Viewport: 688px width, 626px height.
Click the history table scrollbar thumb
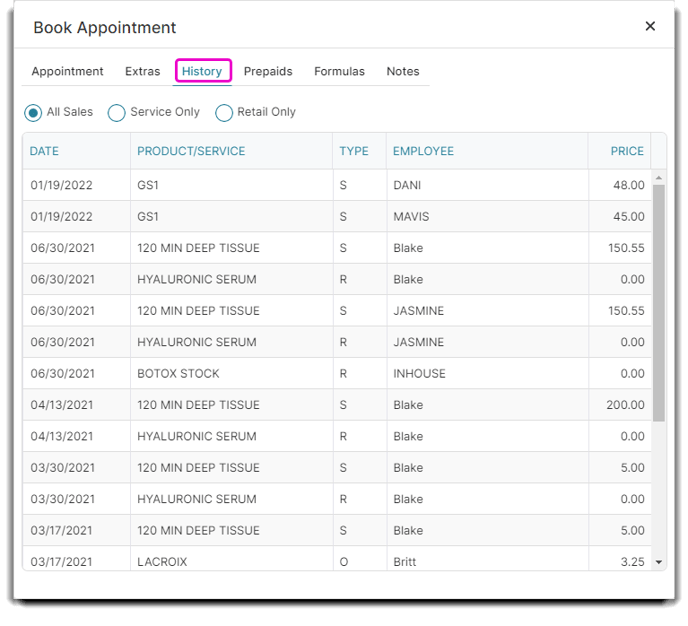click(659, 303)
